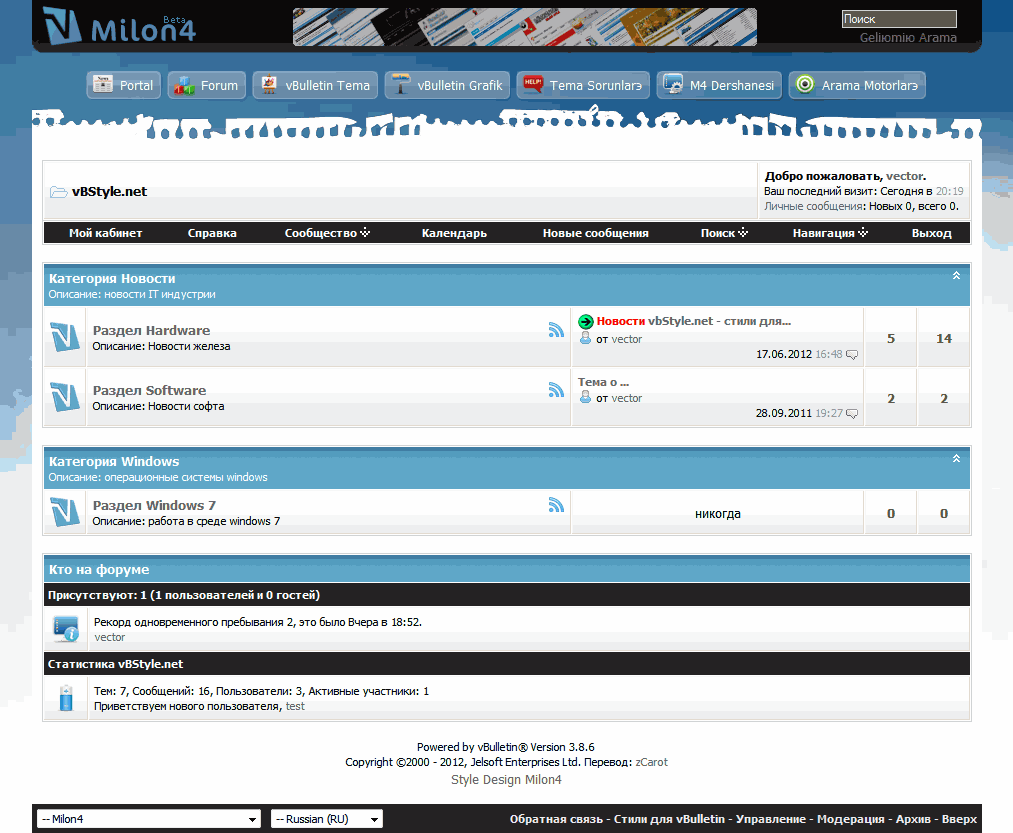The image size is (1013, 833).
Task: Click Выход to log out
Action: [932, 233]
